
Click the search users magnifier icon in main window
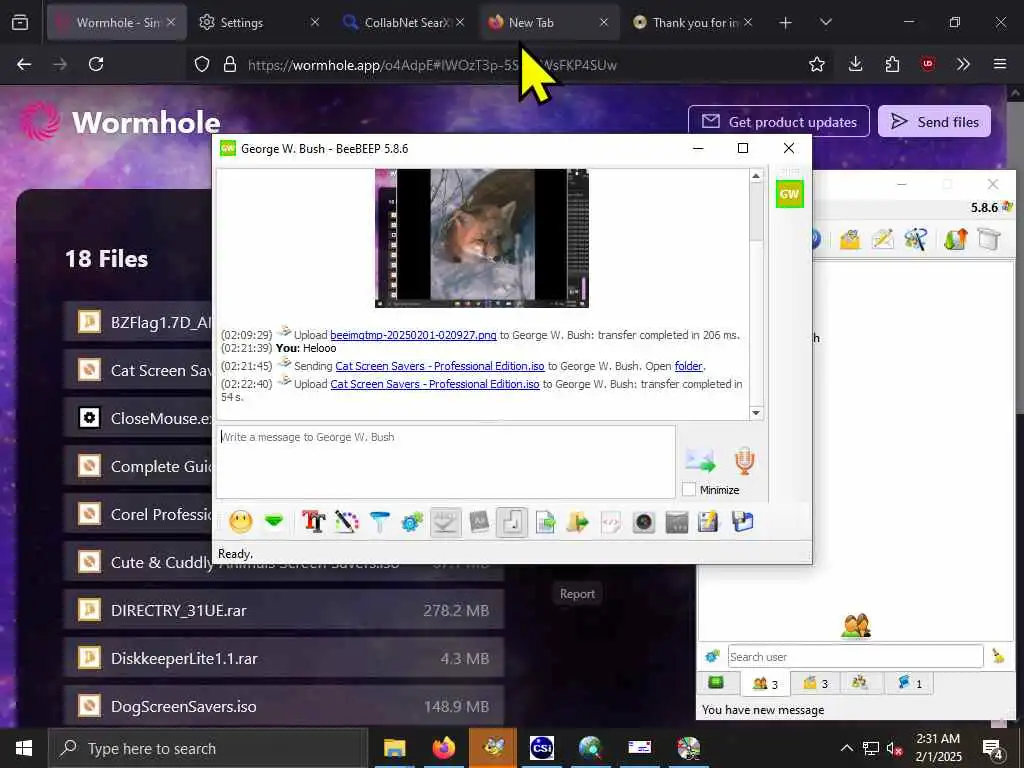point(915,240)
